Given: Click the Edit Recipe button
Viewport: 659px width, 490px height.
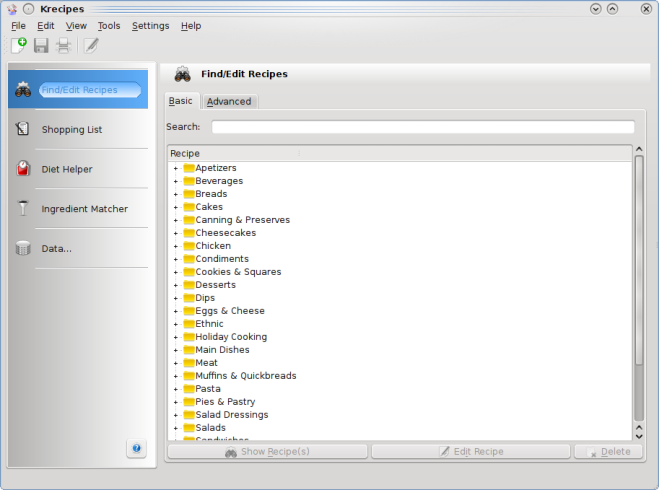Looking at the screenshot, I should (471, 451).
